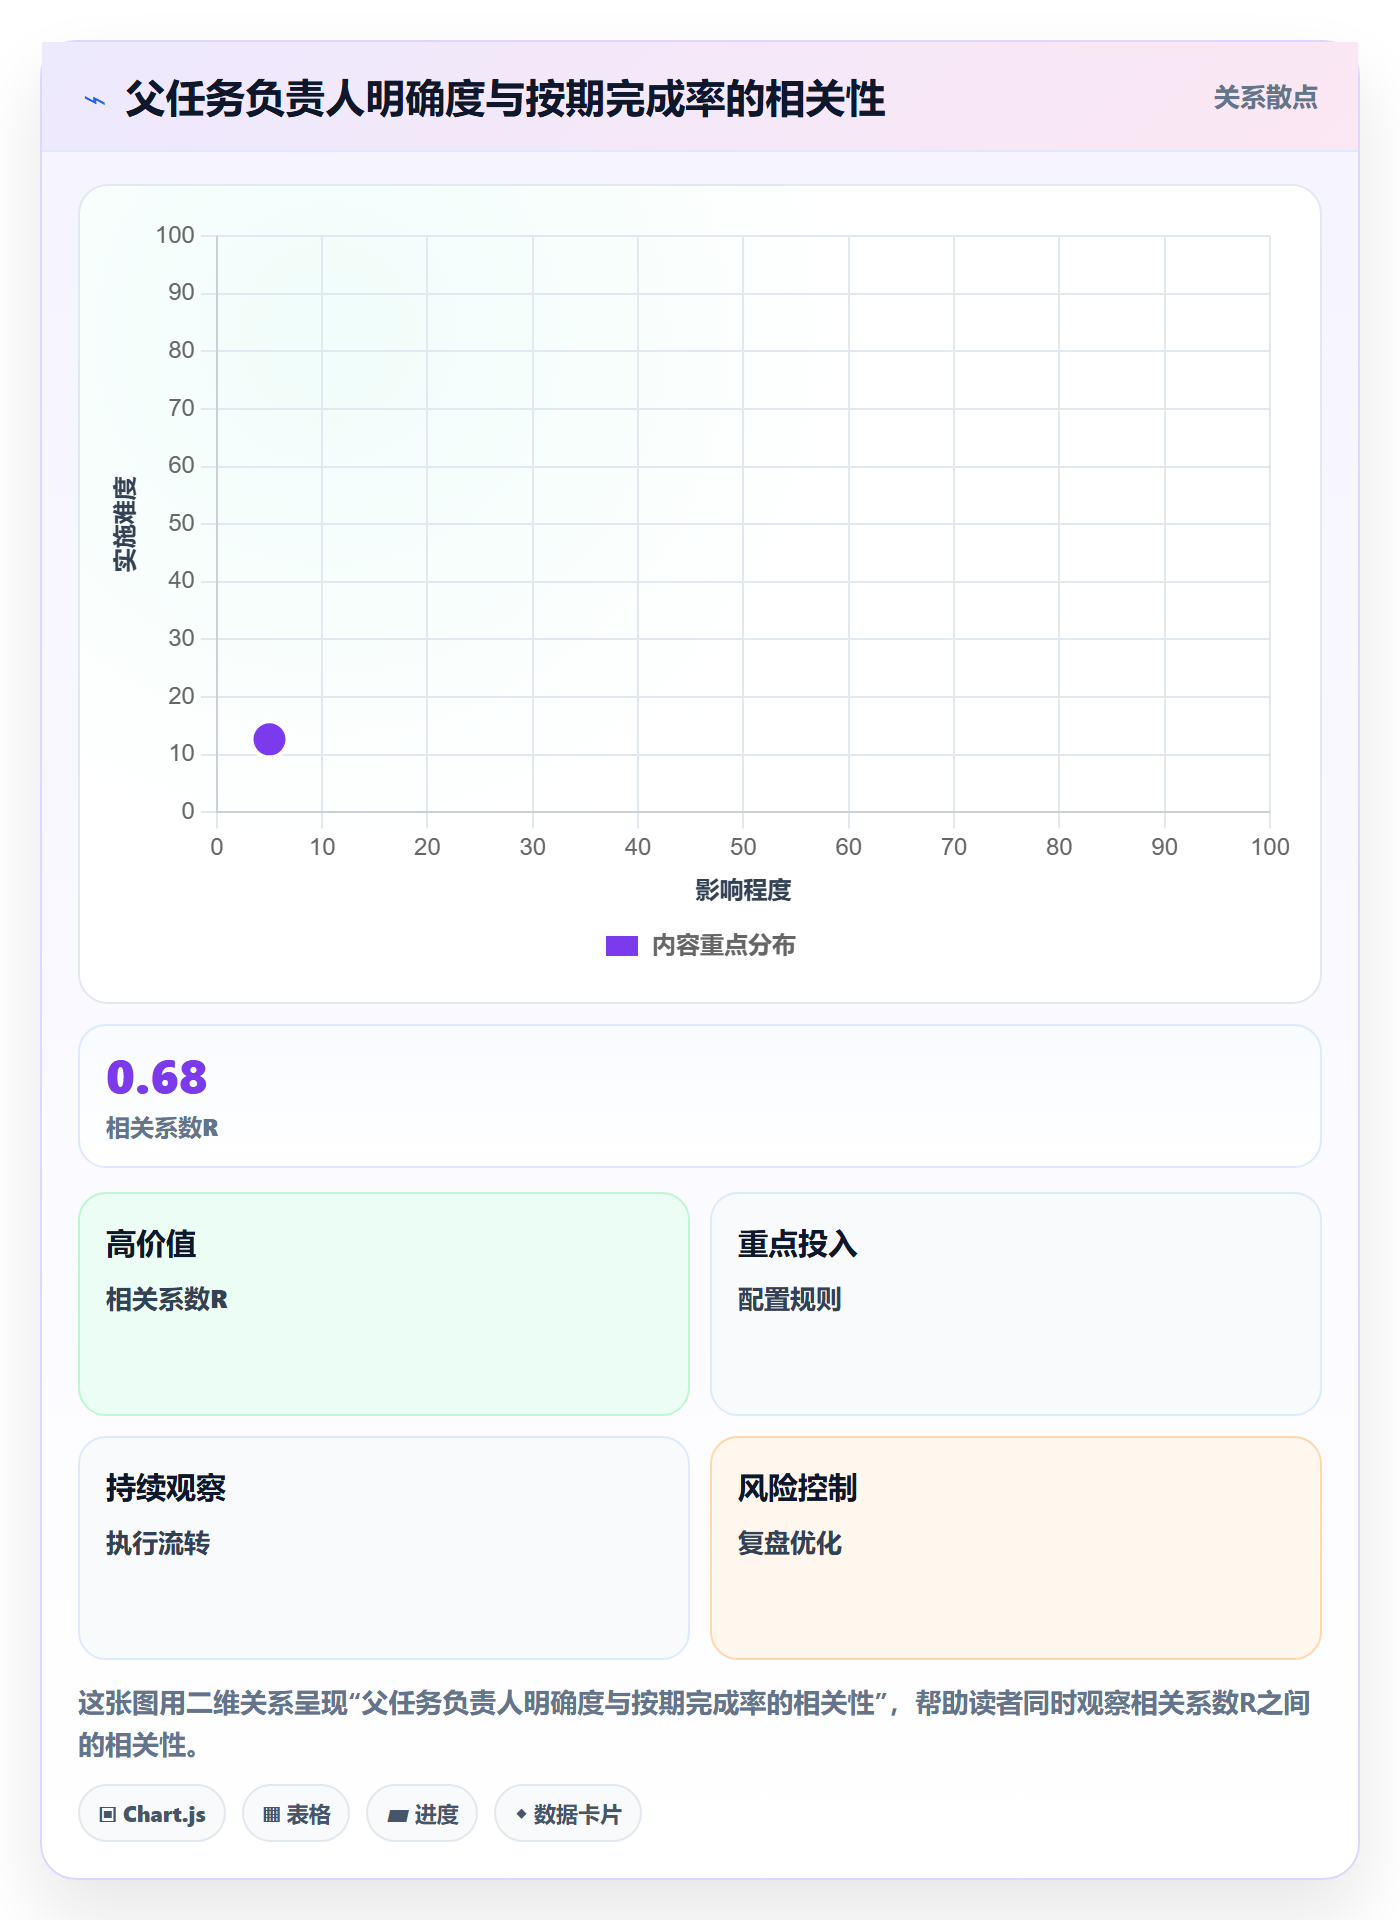
Task: Click 相关系数R label under the 0.68 value
Action: pyautogui.click(x=162, y=1128)
